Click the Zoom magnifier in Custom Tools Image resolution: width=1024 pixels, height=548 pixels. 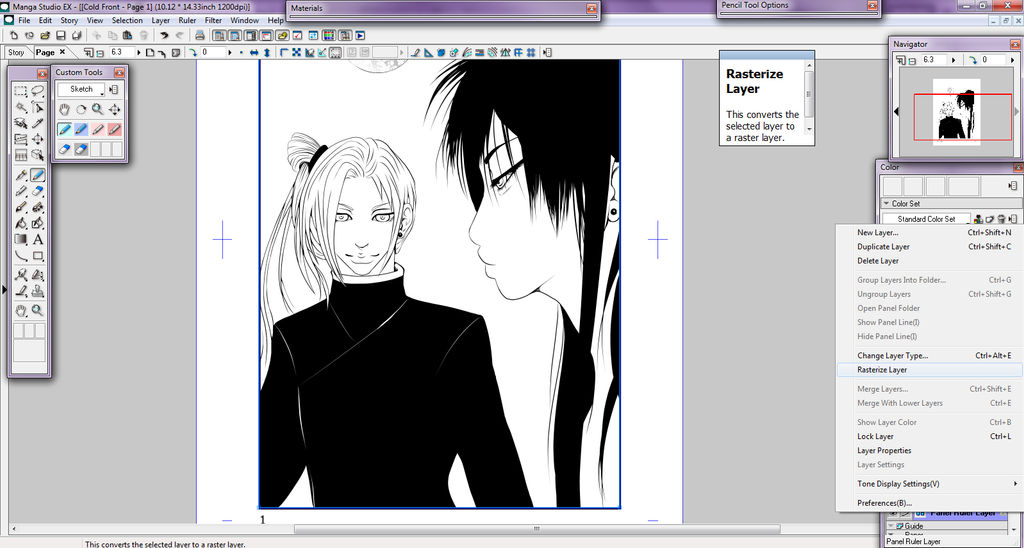point(98,109)
